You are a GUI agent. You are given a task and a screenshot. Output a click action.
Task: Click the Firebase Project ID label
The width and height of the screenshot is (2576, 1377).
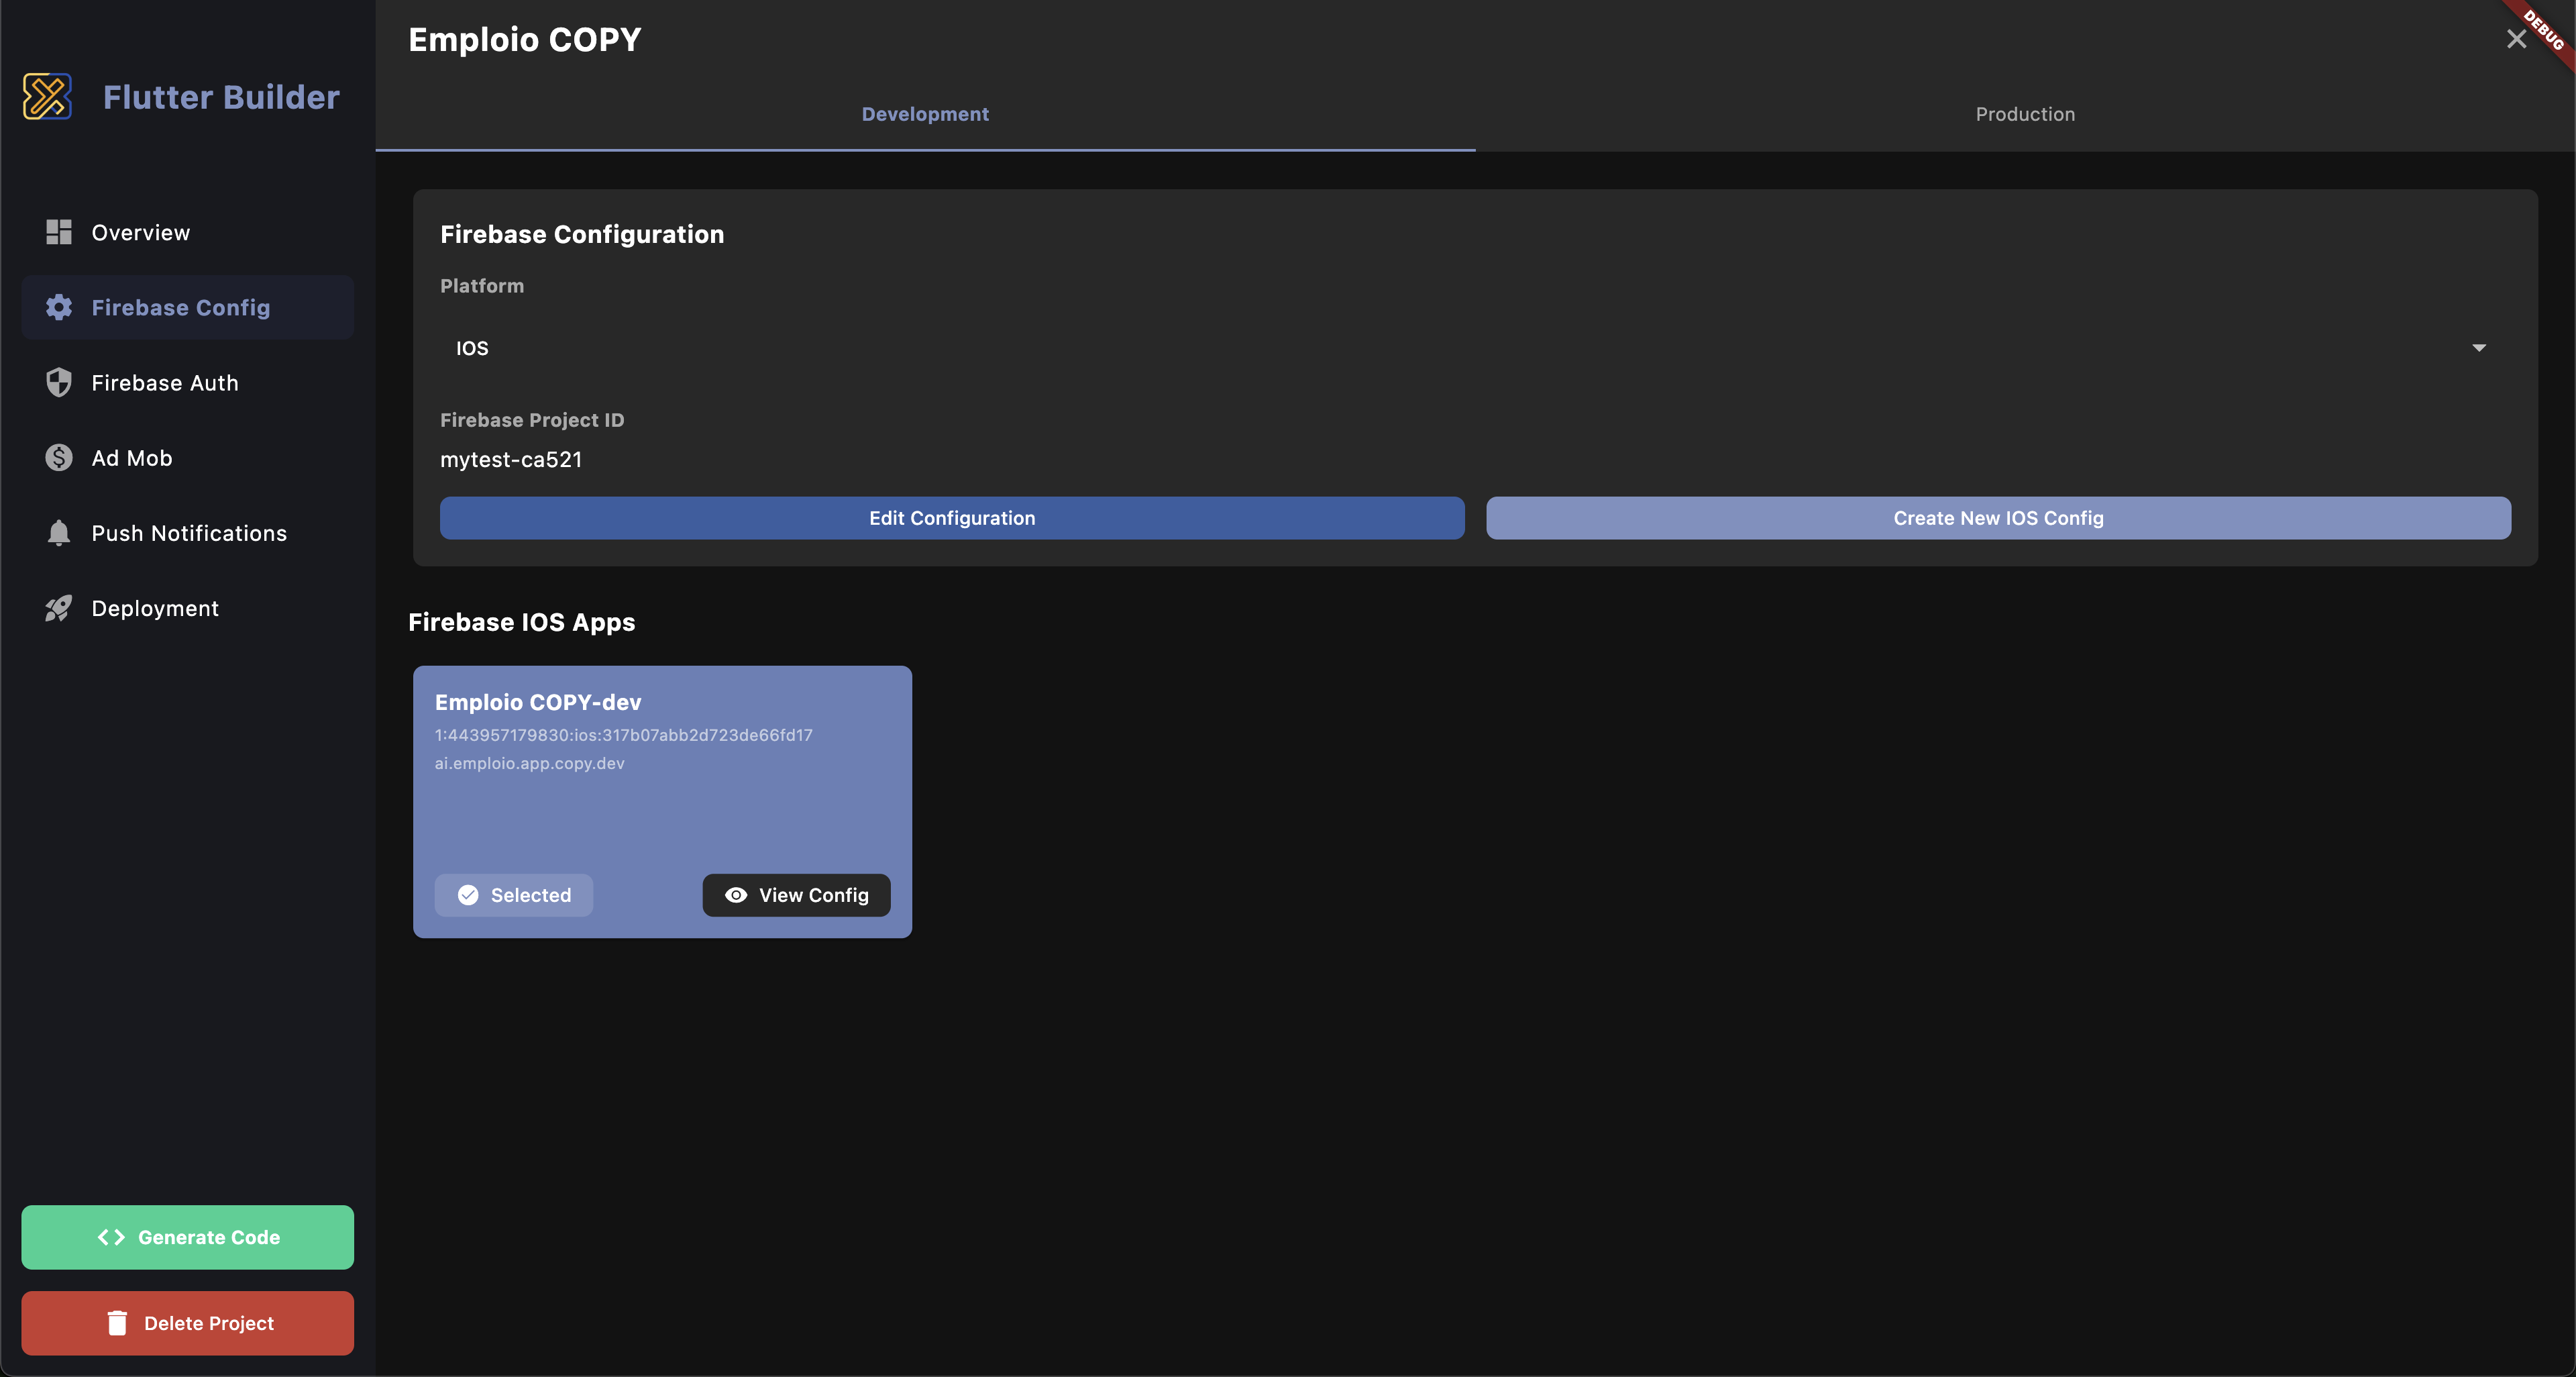point(532,420)
